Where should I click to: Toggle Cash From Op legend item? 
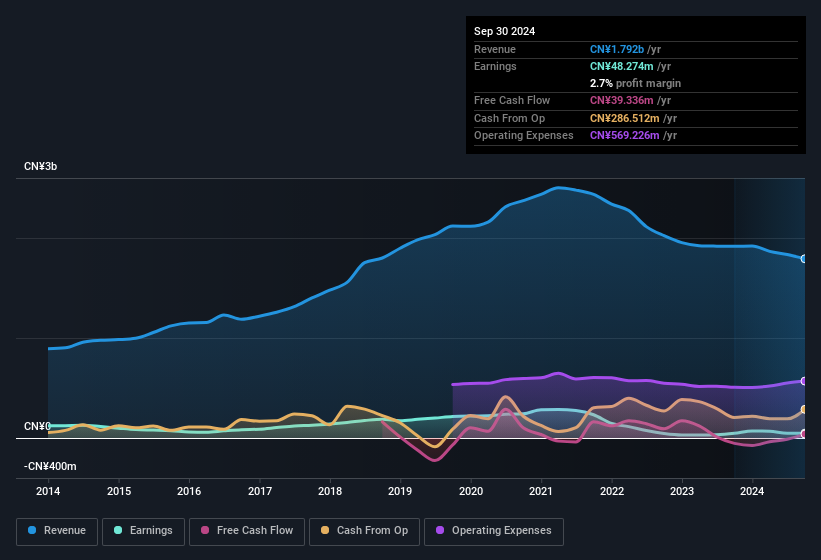click(x=364, y=531)
